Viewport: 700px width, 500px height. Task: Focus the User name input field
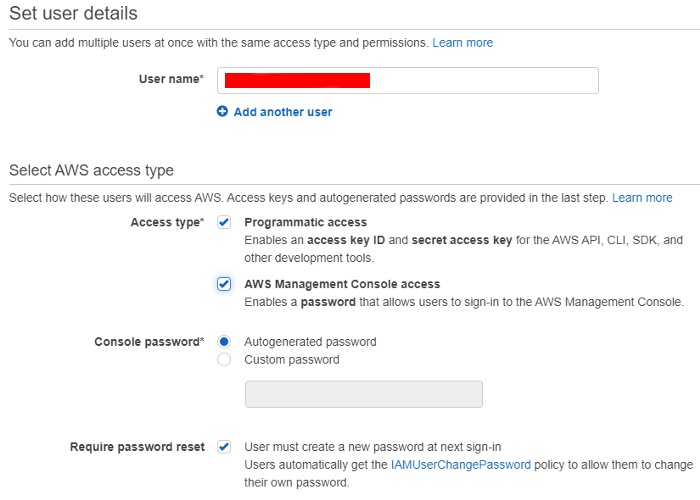tap(408, 80)
